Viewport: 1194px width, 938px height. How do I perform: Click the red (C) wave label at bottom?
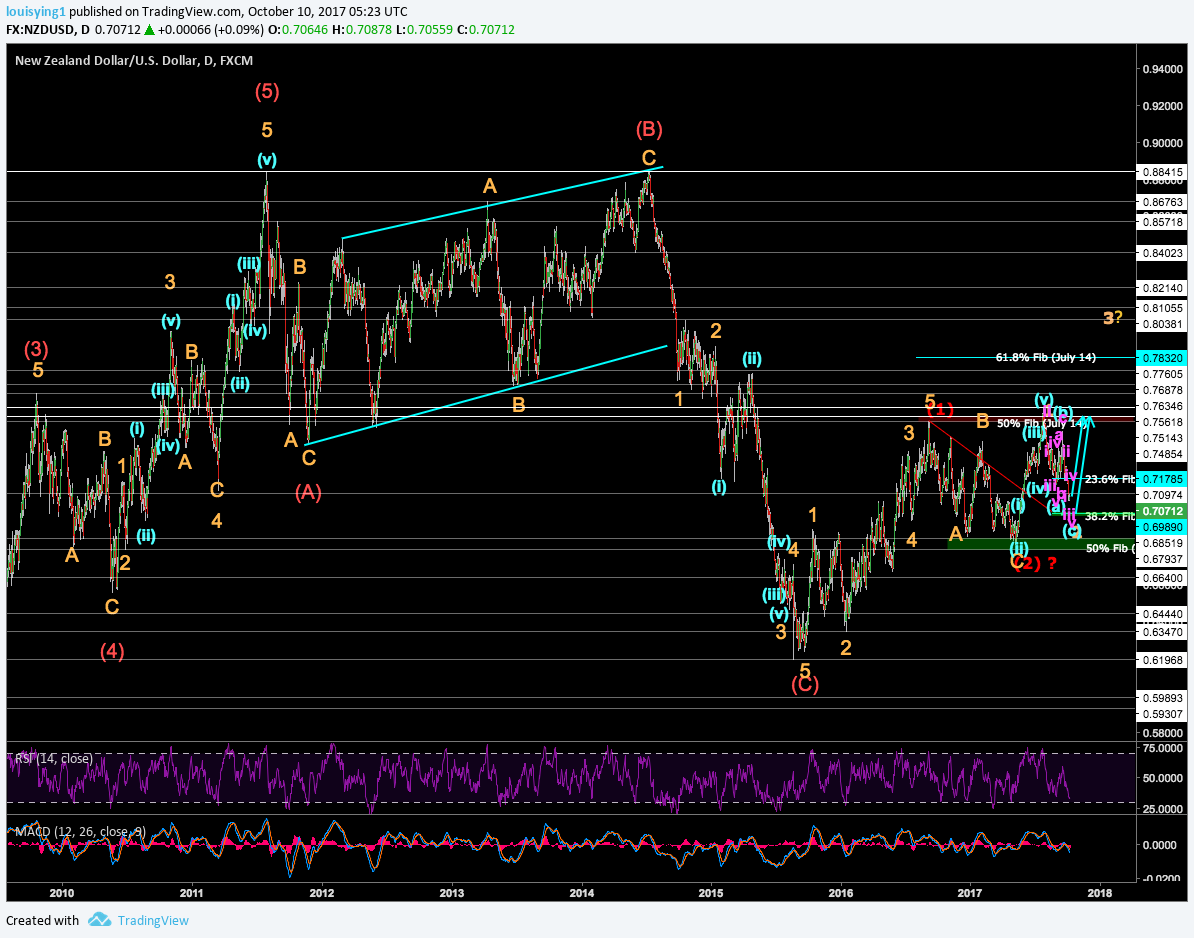[805, 684]
